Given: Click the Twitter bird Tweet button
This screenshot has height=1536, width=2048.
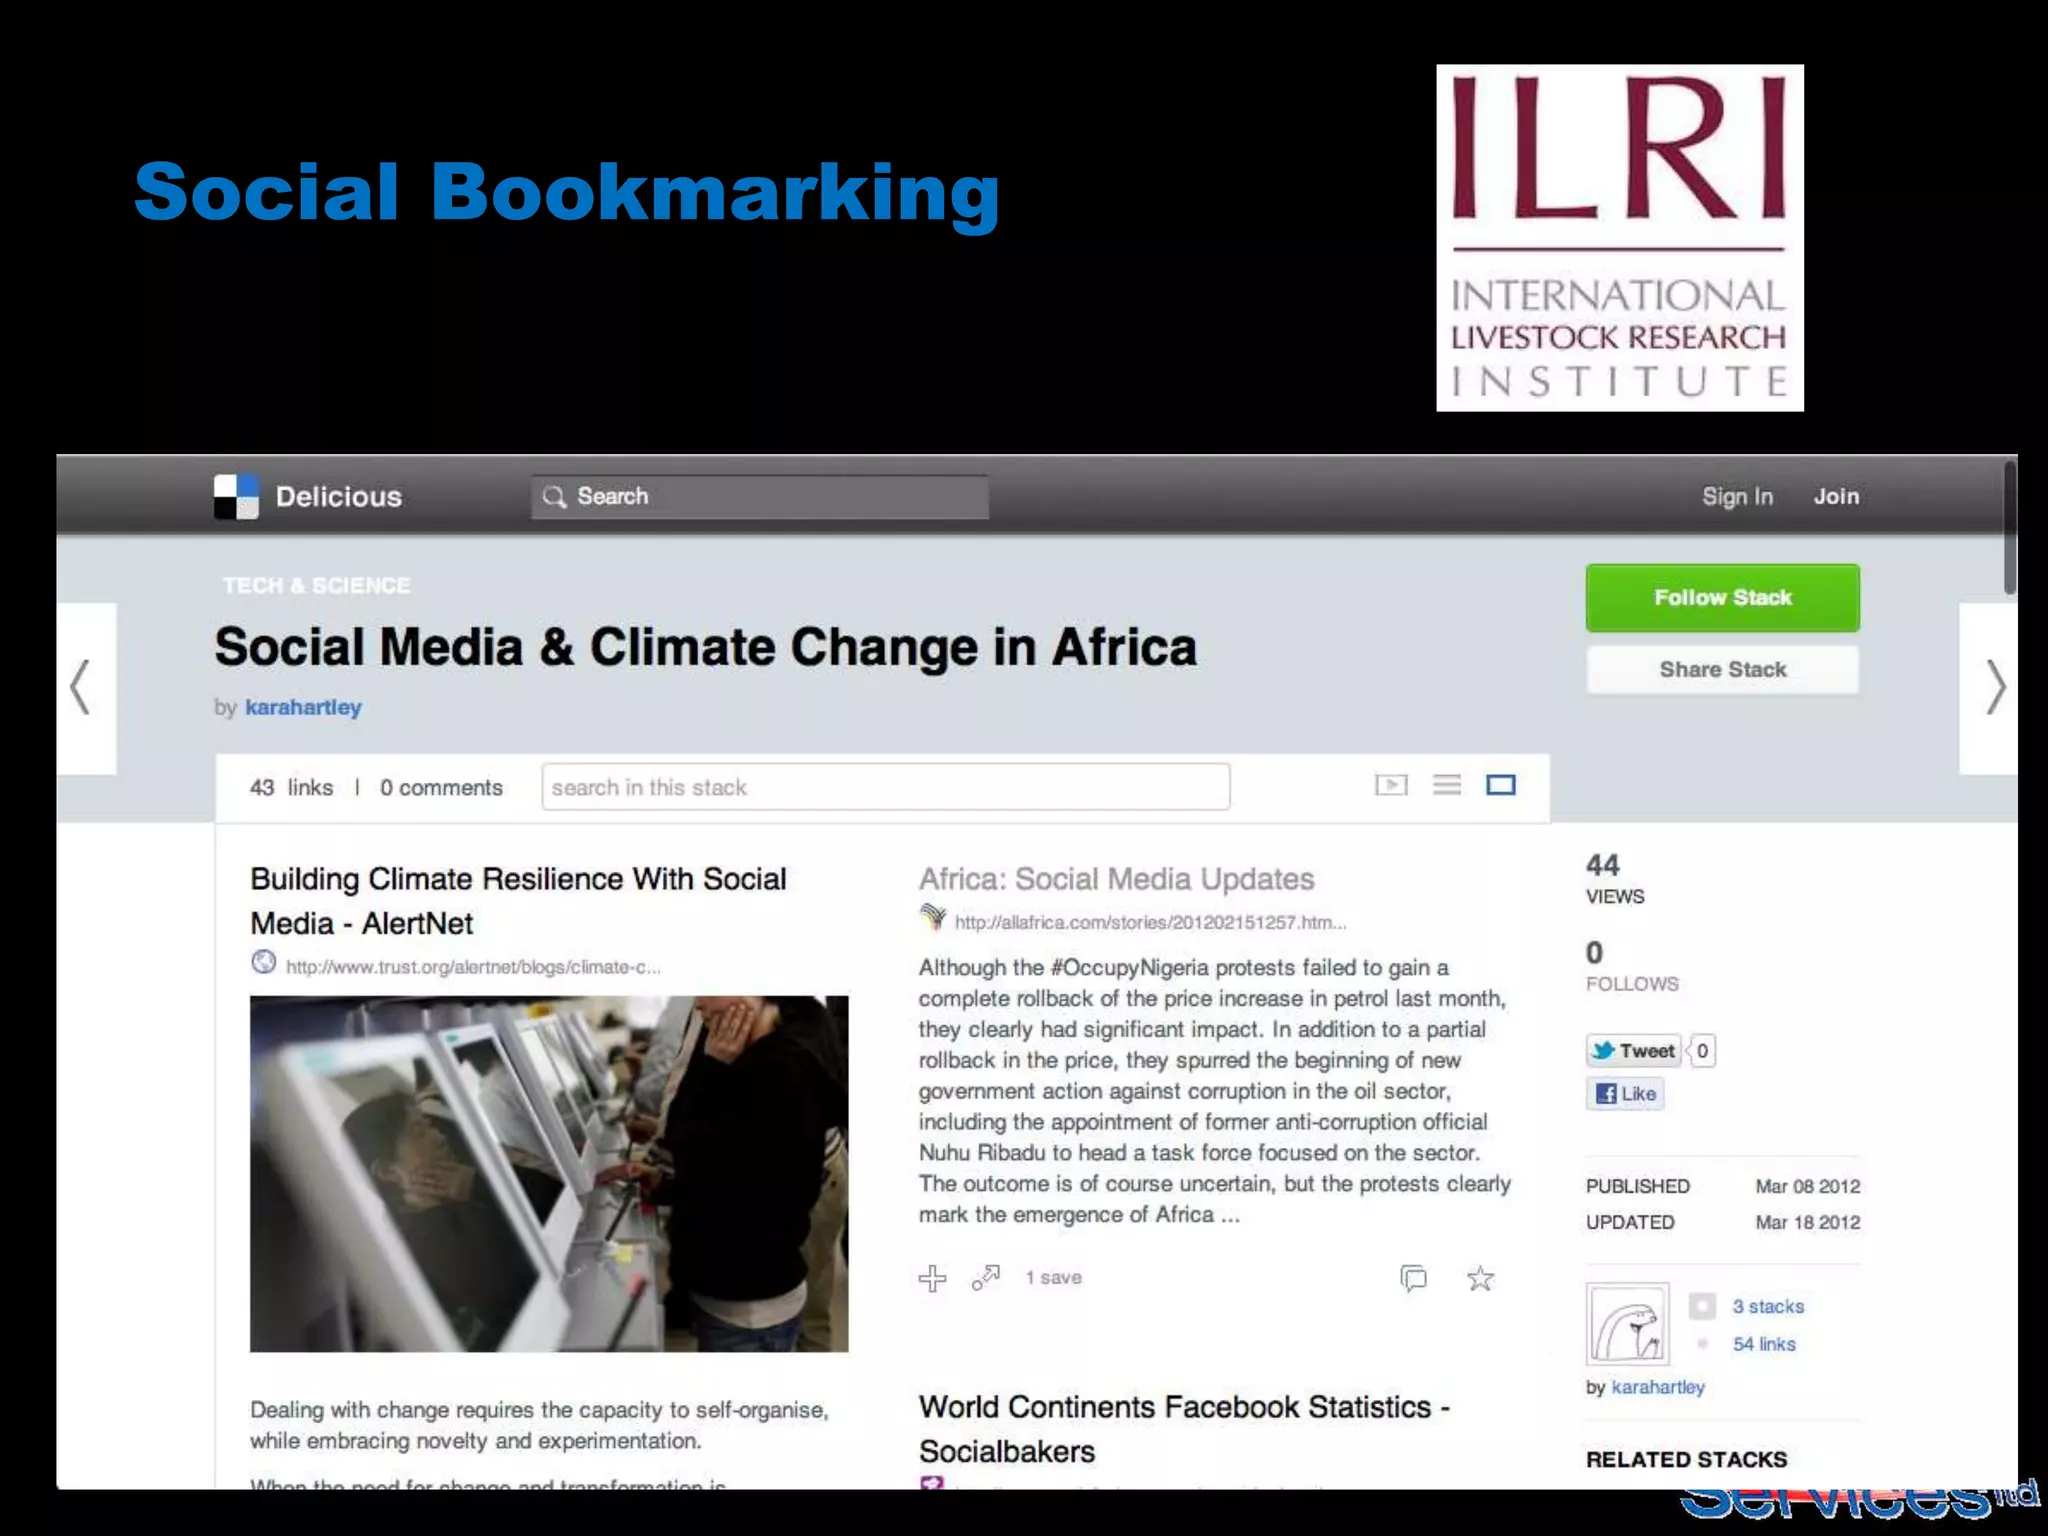Looking at the screenshot, I should coord(1633,1051).
